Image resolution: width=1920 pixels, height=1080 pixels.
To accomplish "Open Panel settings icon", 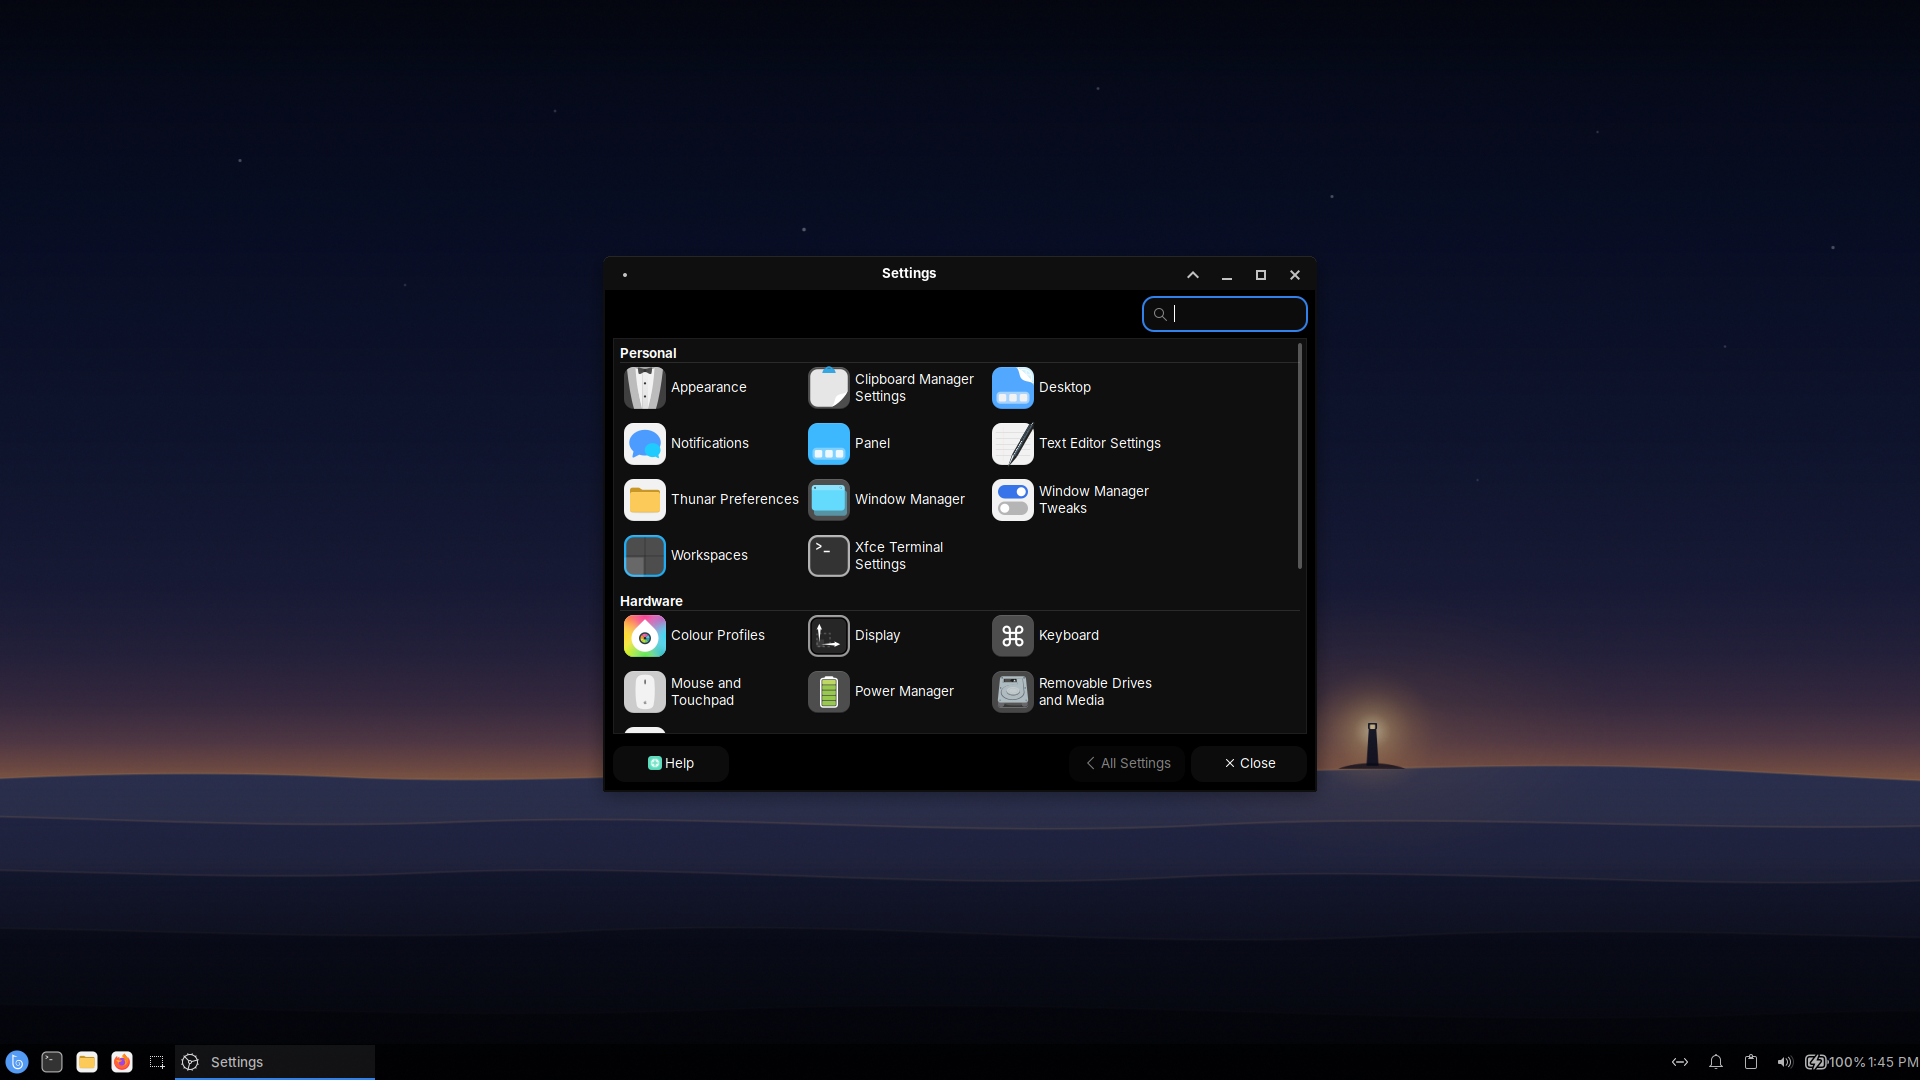I will tap(828, 444).
